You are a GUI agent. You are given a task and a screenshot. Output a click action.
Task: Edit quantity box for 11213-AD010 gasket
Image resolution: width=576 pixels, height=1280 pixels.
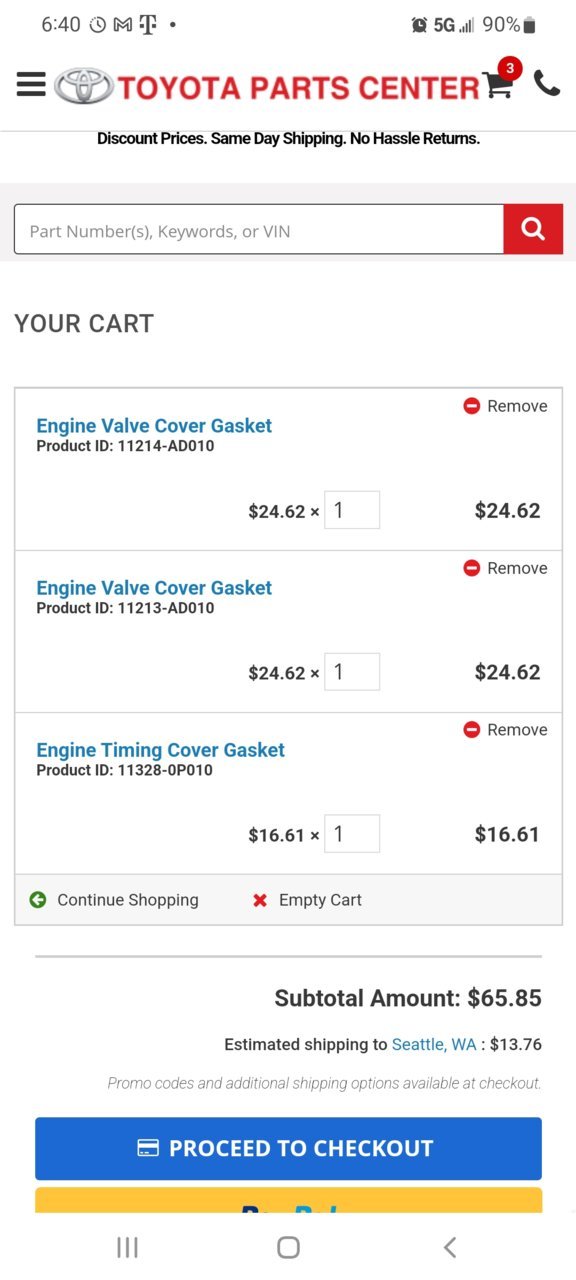coord(352,672)
